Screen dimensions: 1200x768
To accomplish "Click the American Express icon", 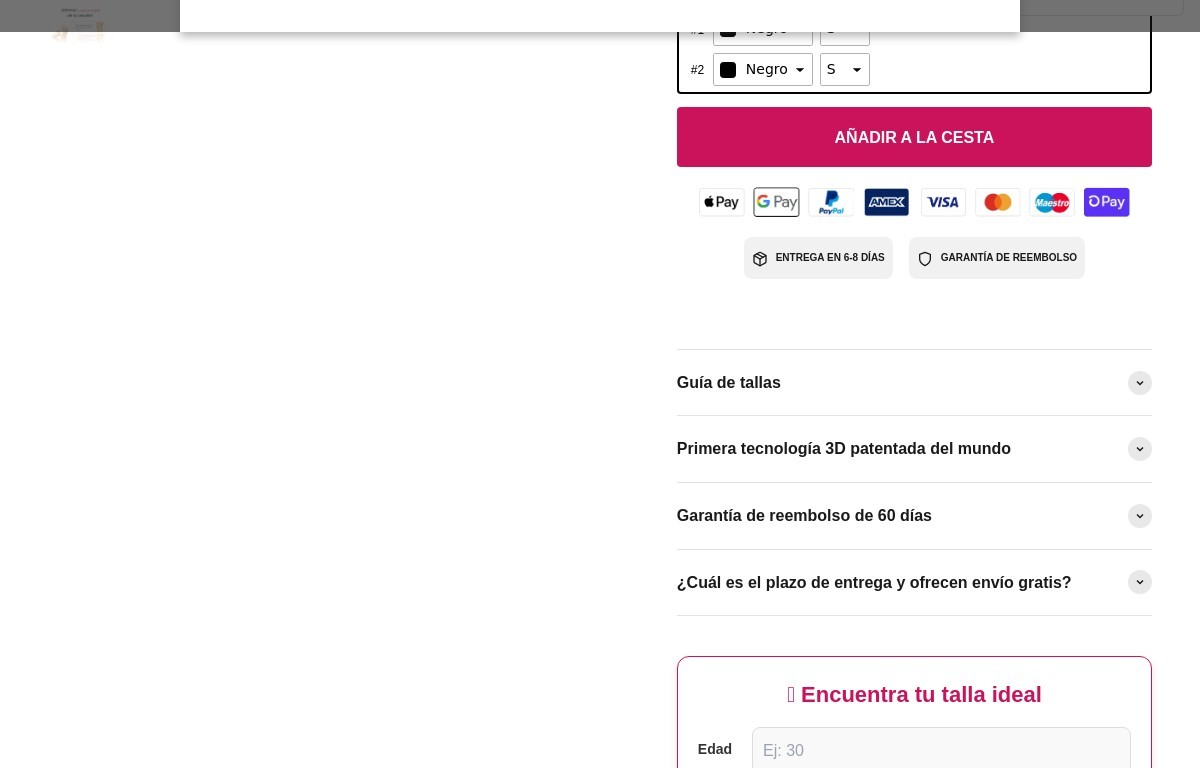I will point(886,202).
